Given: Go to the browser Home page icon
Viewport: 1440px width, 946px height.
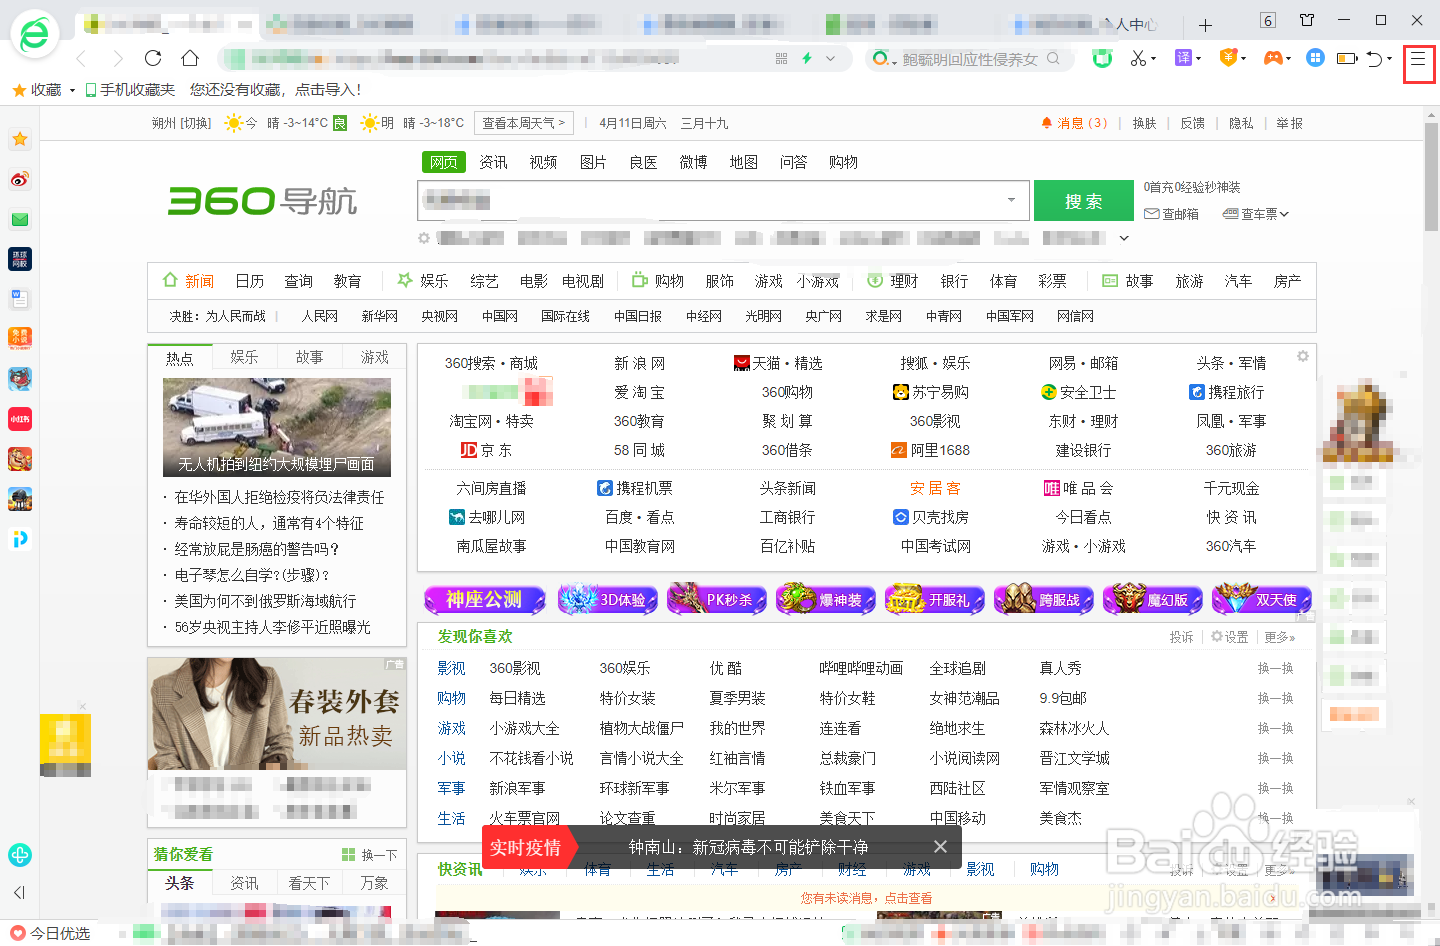Looking at the screenshot, I should pos(190,58).
